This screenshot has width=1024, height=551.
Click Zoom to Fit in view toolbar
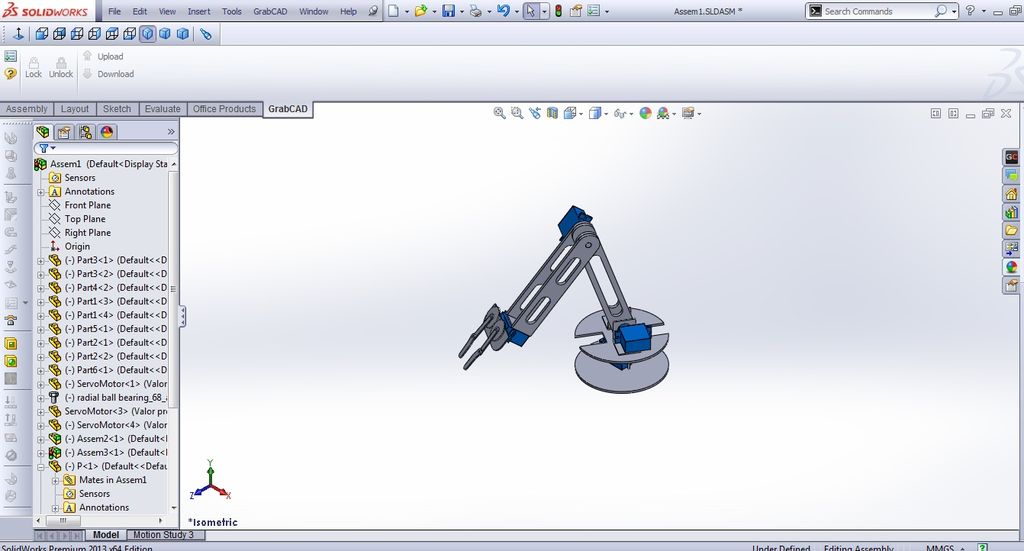click(x=500, y=114)
